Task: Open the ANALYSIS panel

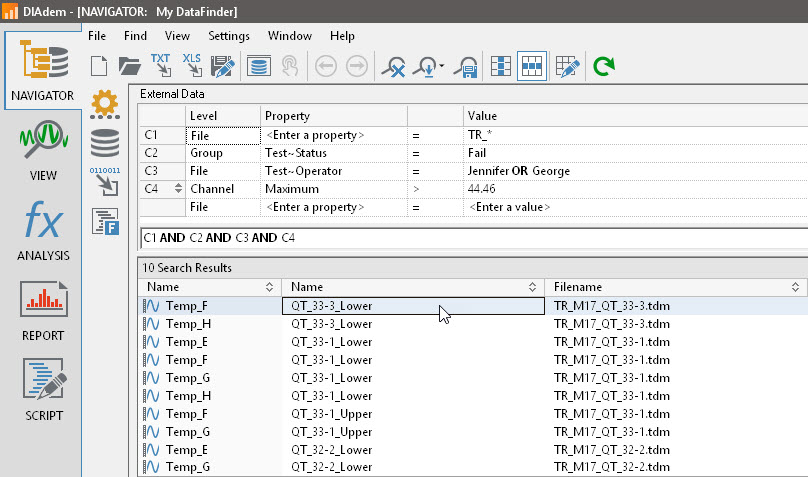Action: 43,230
